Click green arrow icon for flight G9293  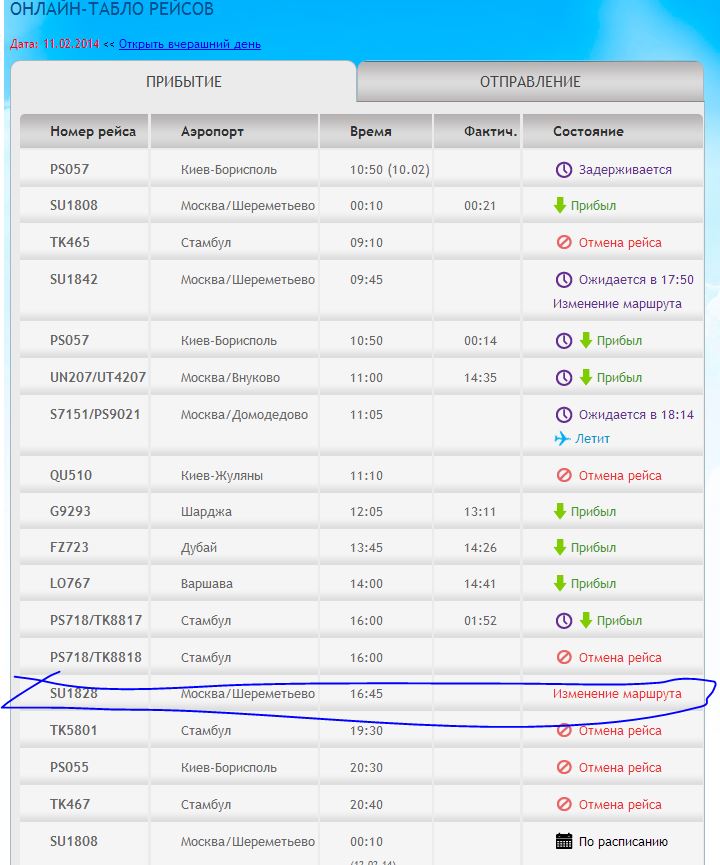(x=560, y=512)
